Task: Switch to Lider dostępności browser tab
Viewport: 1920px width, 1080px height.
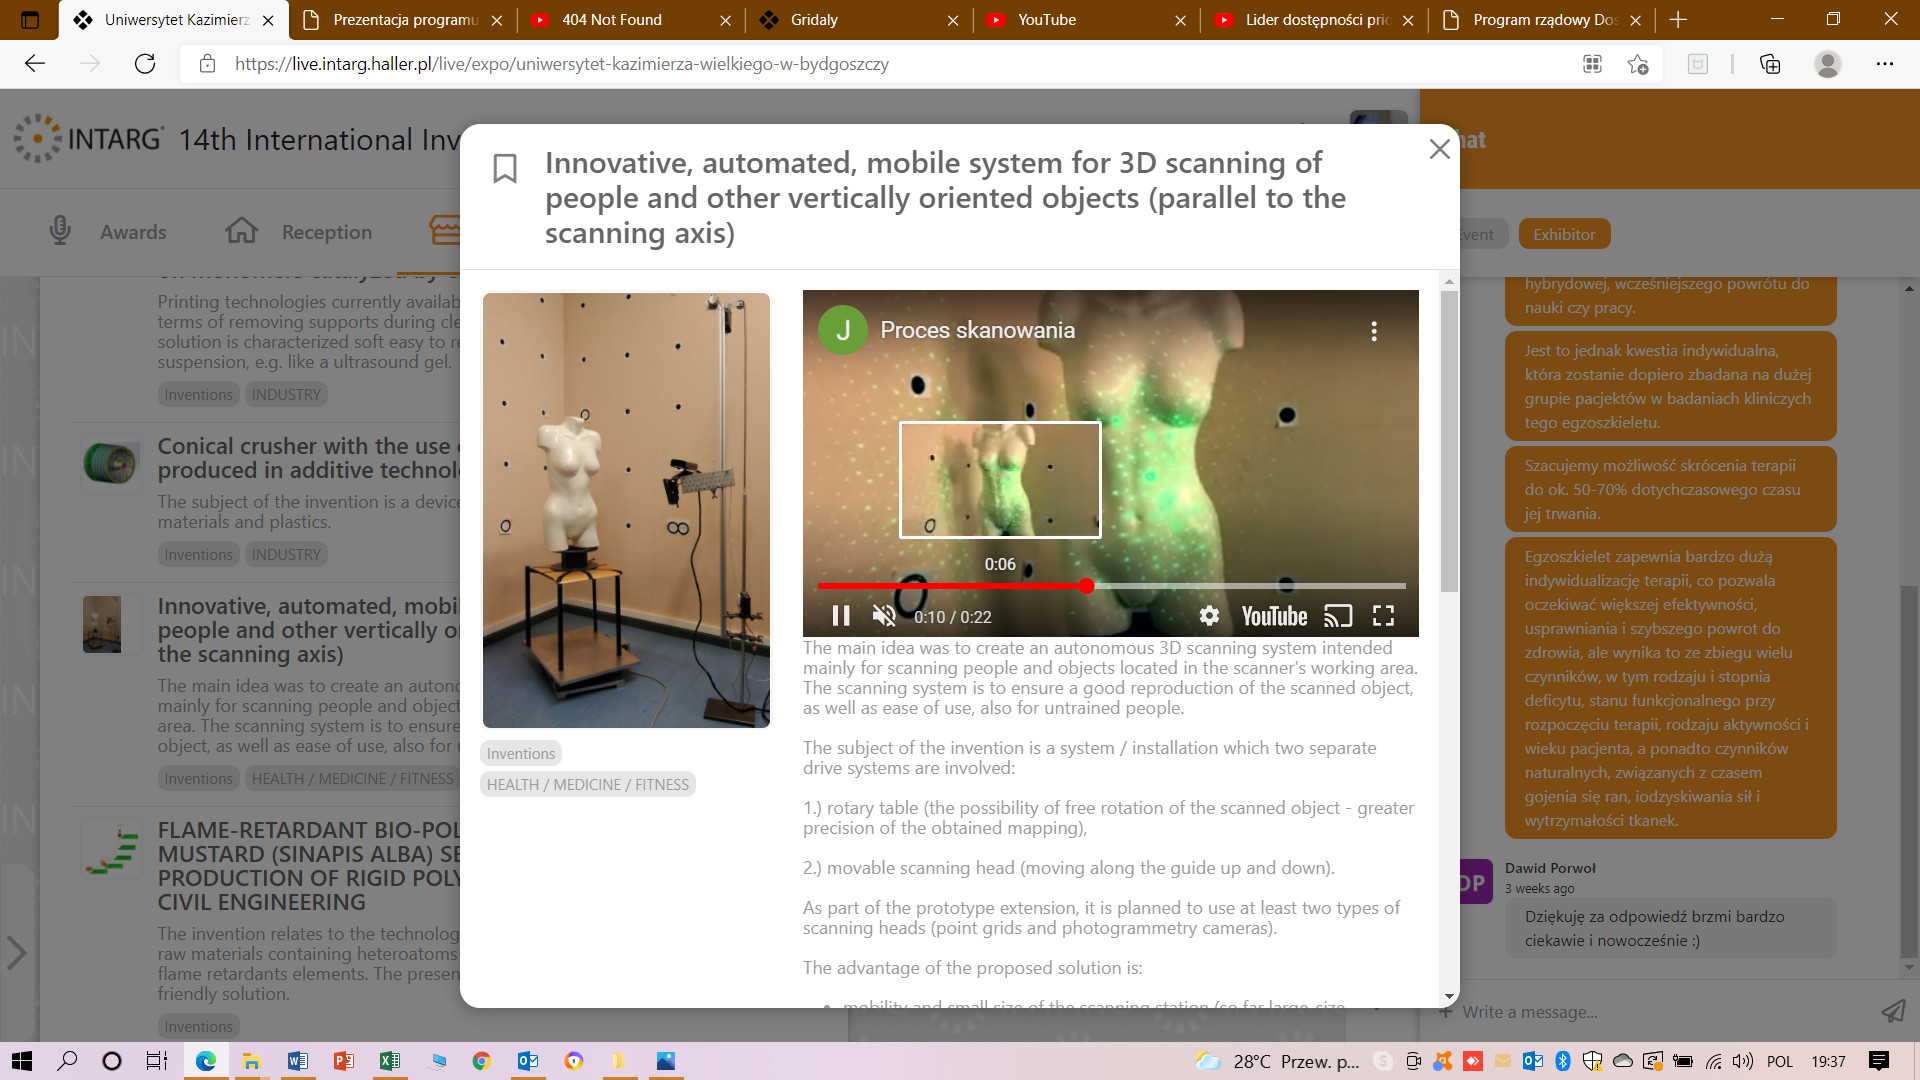Action: point(1316,20)
